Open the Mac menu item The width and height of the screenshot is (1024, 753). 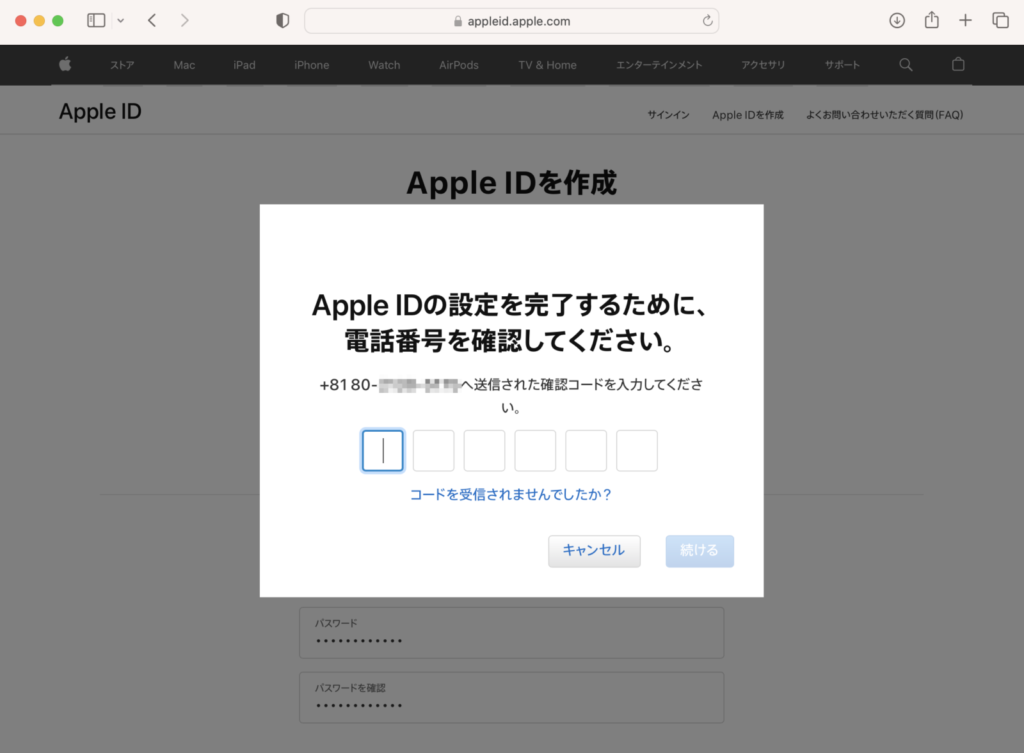[x=184, y=65]
